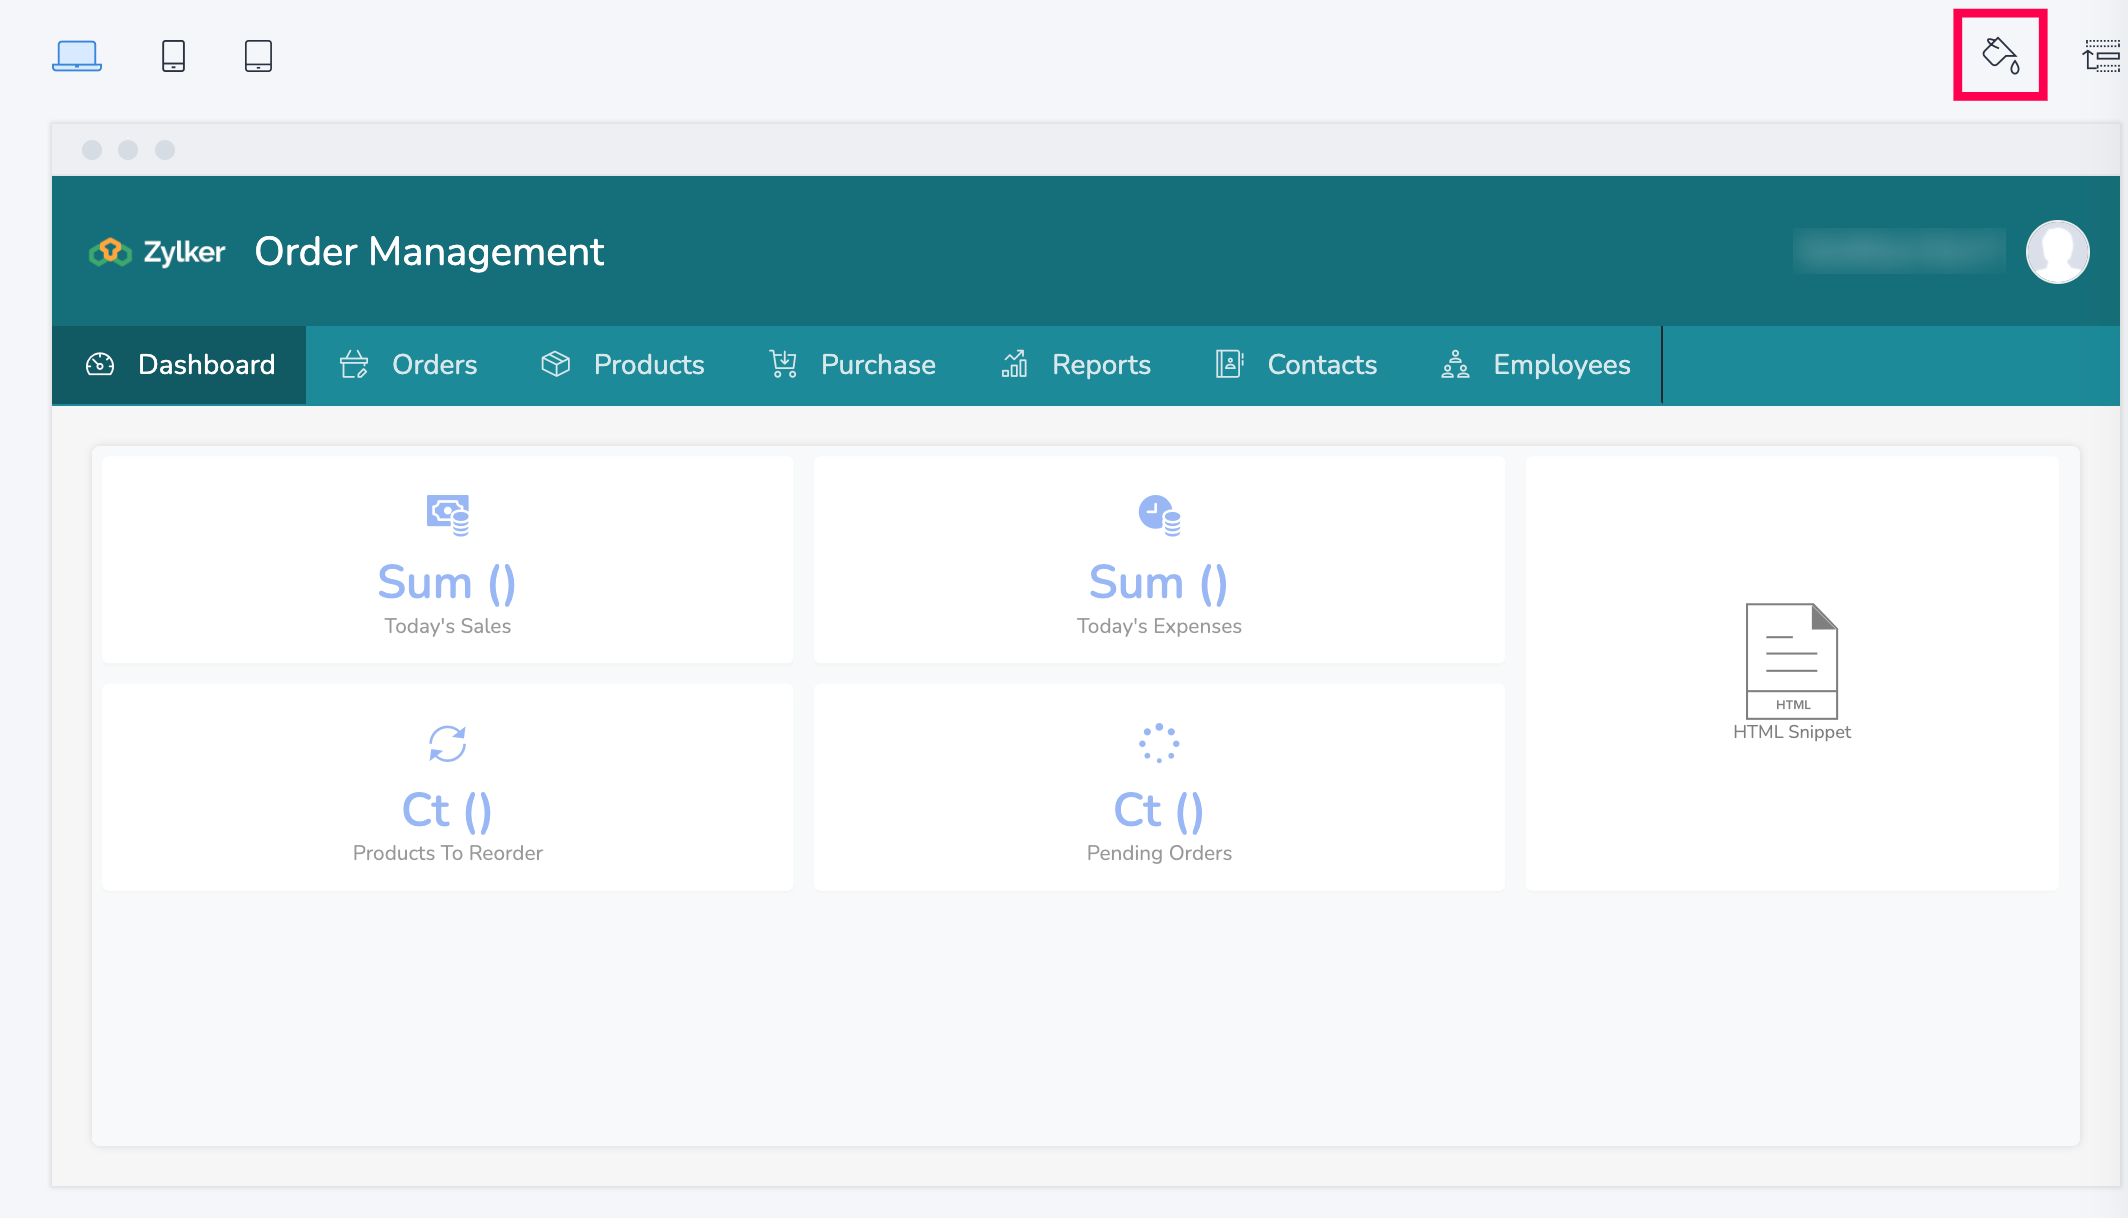Click the Products To Reorder refresh icon

click(447, 743)
